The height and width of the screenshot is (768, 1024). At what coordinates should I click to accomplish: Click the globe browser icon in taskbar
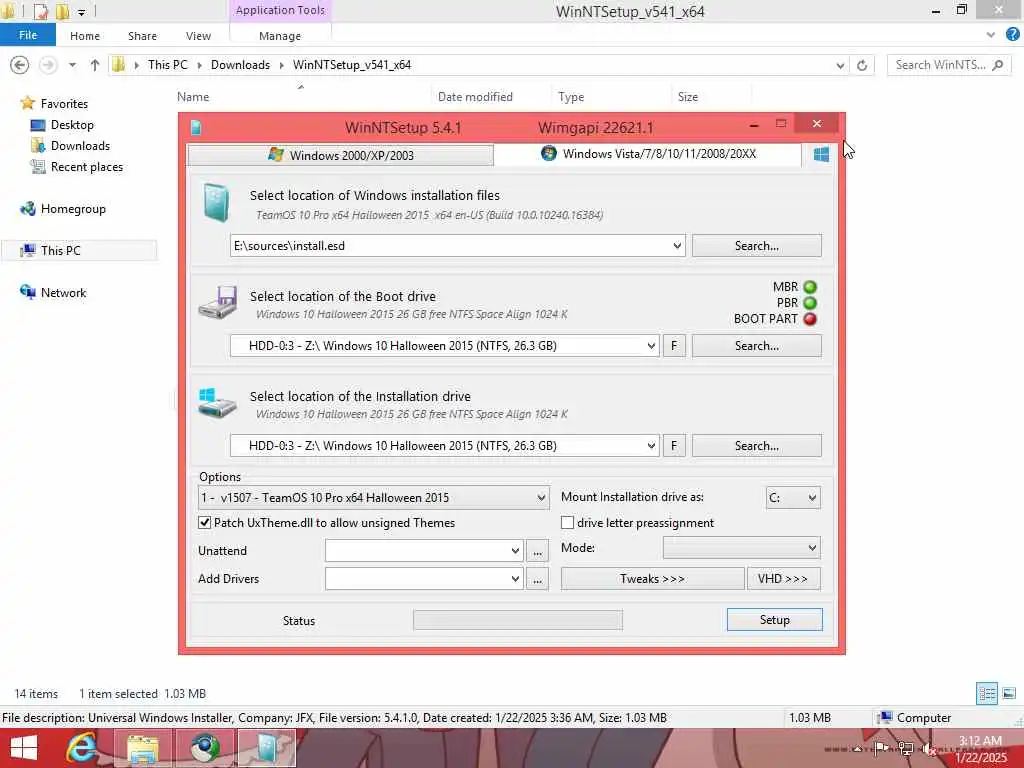tap(204, 748)
